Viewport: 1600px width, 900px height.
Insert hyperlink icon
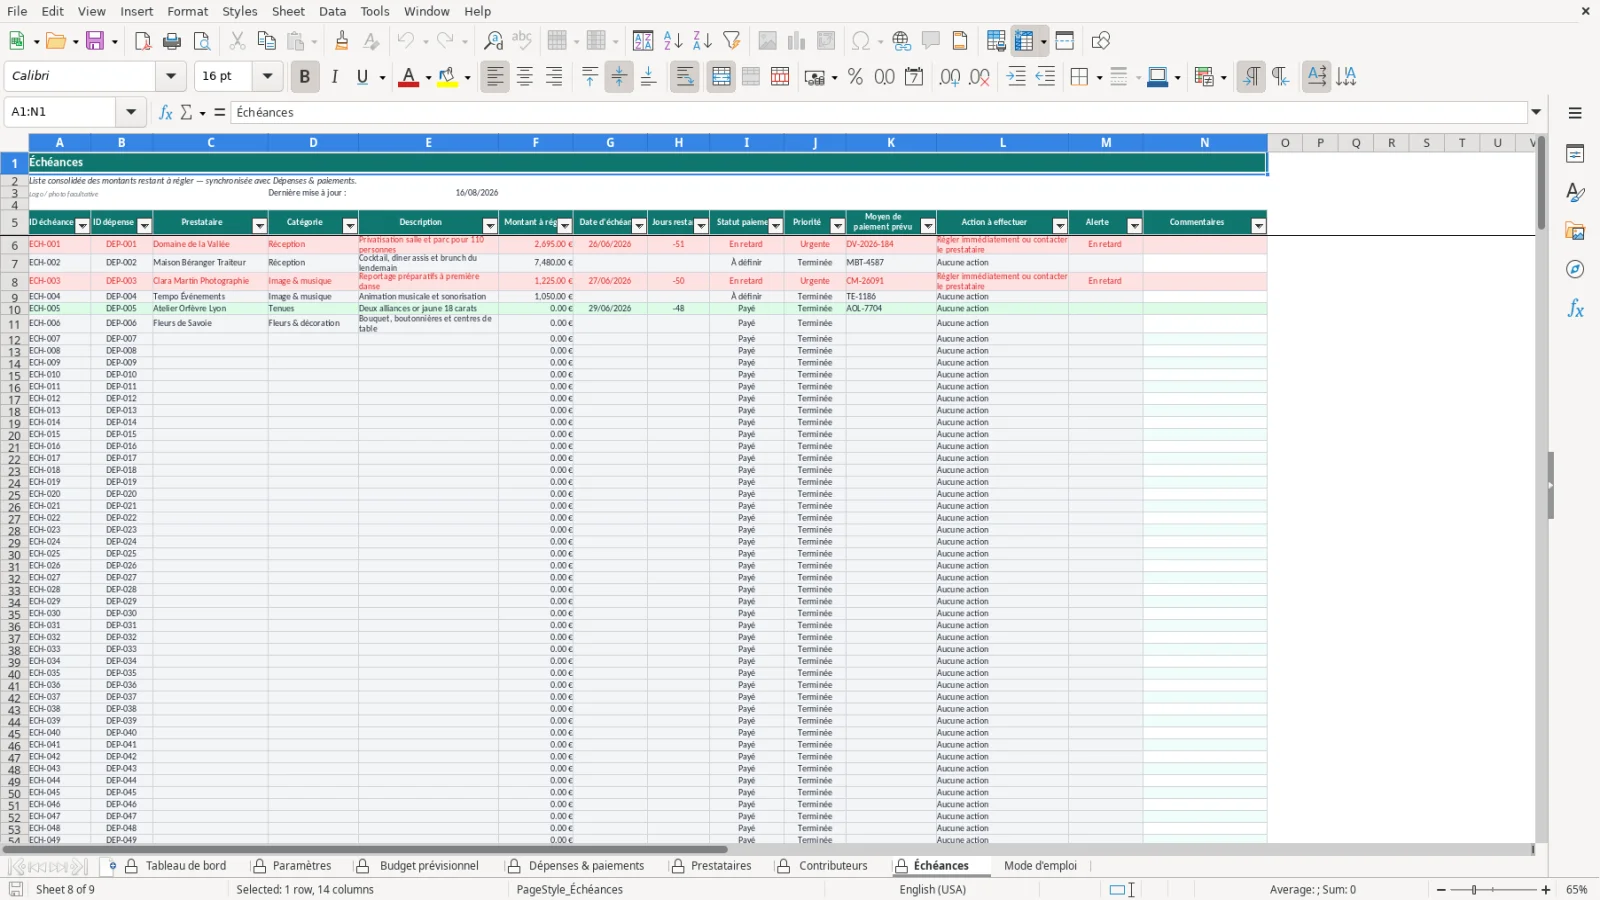coord(902,41)
